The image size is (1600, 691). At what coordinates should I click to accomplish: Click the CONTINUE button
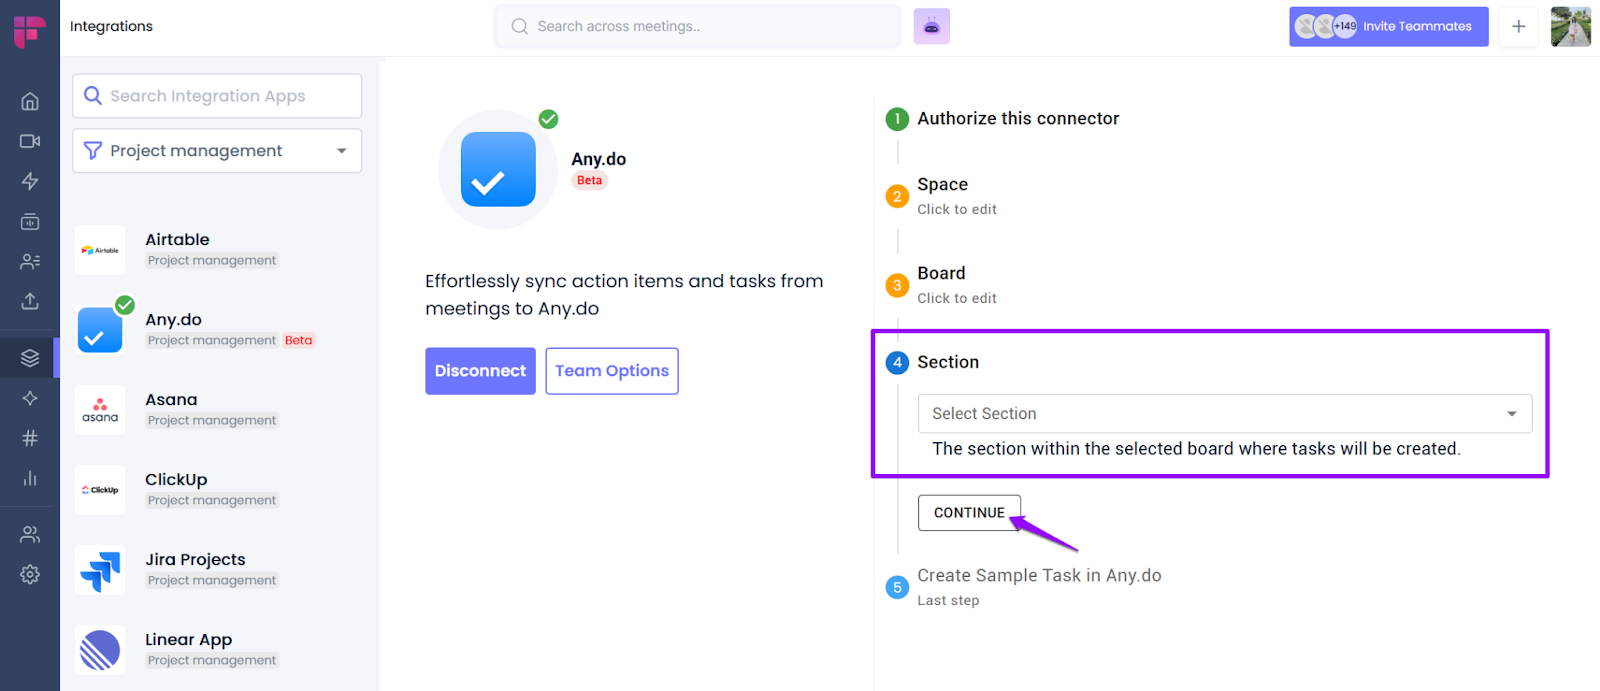pyautogui.click(x=969, y=513)
